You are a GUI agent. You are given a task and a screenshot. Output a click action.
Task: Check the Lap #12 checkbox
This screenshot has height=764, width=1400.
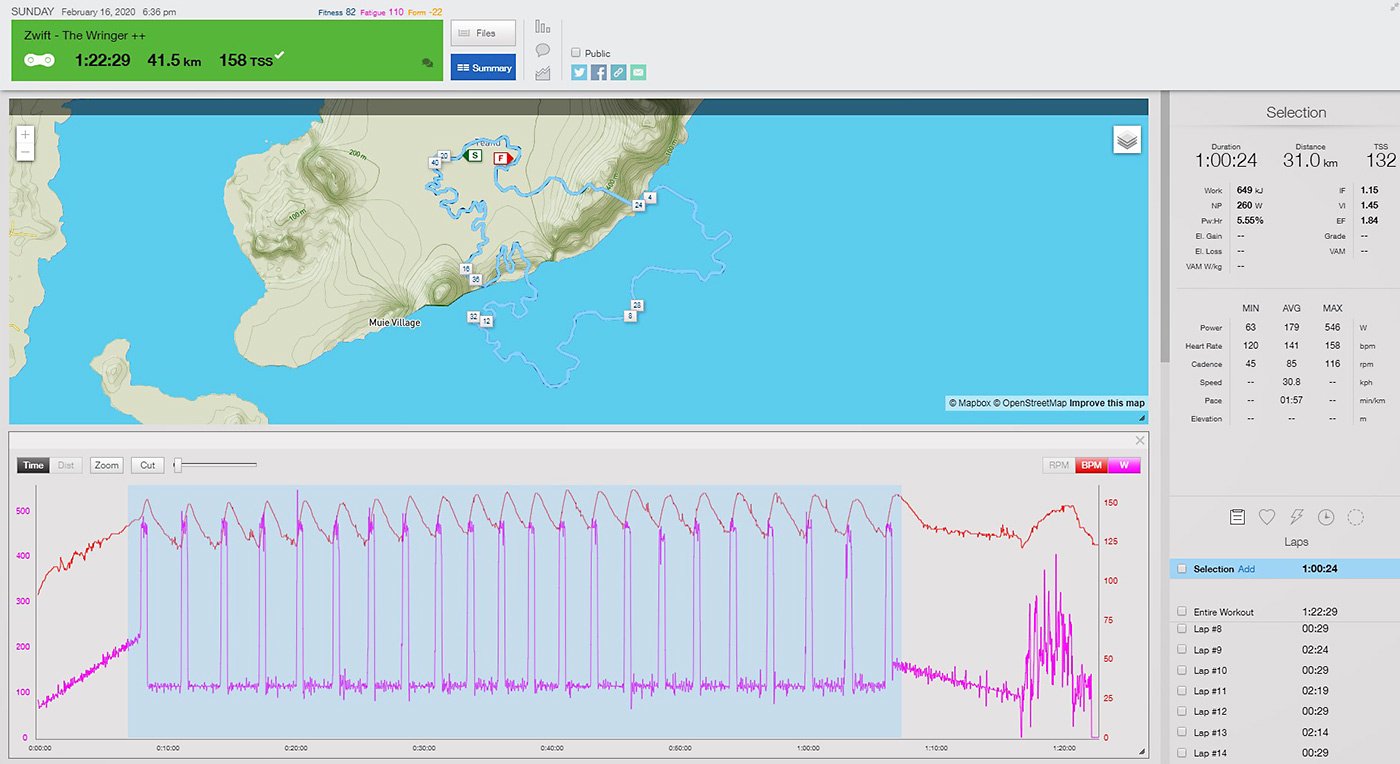pyautogui.click(x=1182, y=712)
